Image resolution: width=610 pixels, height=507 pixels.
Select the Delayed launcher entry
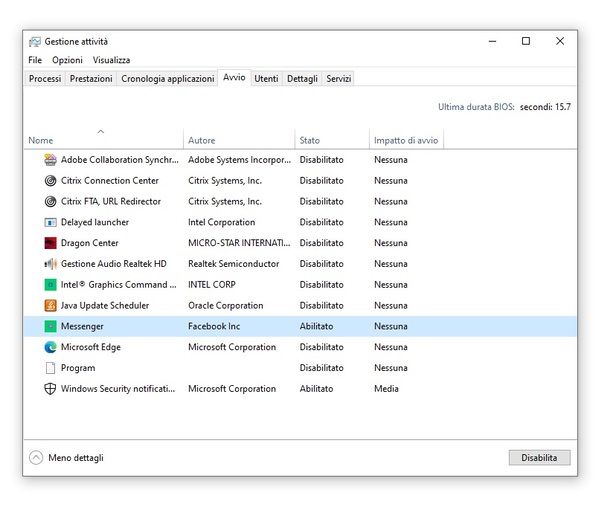(x=95, y=222)
